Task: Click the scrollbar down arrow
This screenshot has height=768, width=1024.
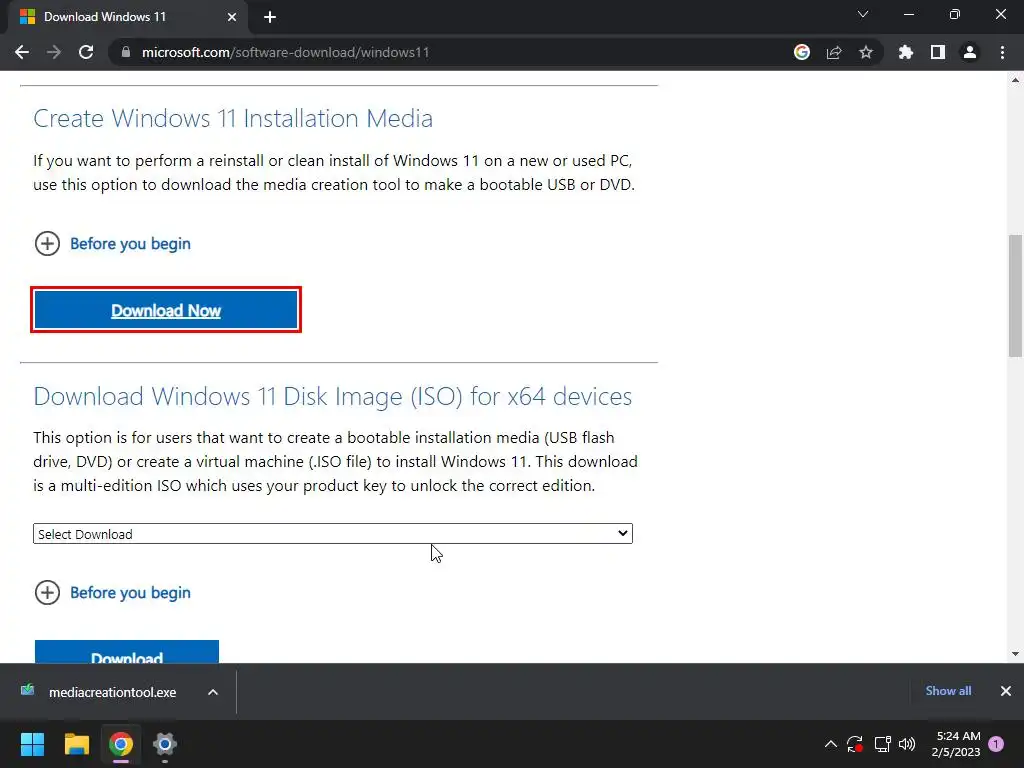Action: [1015, 654]
